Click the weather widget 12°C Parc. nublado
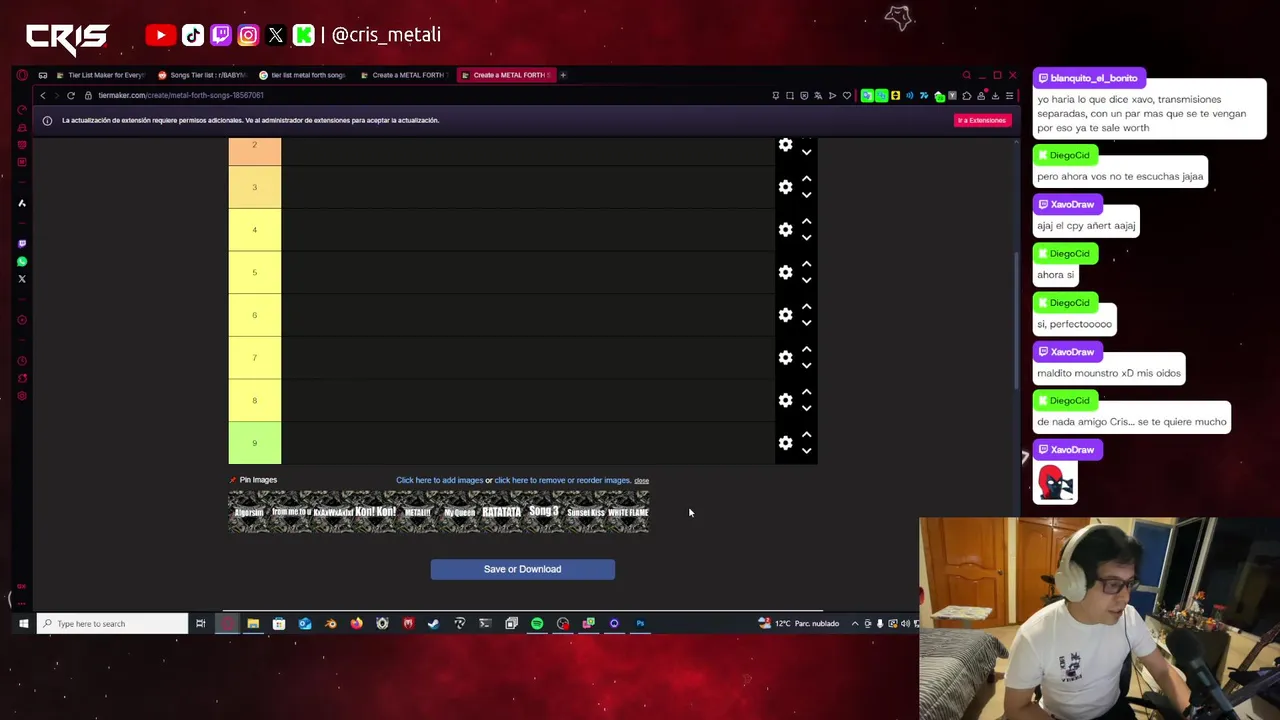Screen dimensions: 1280x720 799,624
